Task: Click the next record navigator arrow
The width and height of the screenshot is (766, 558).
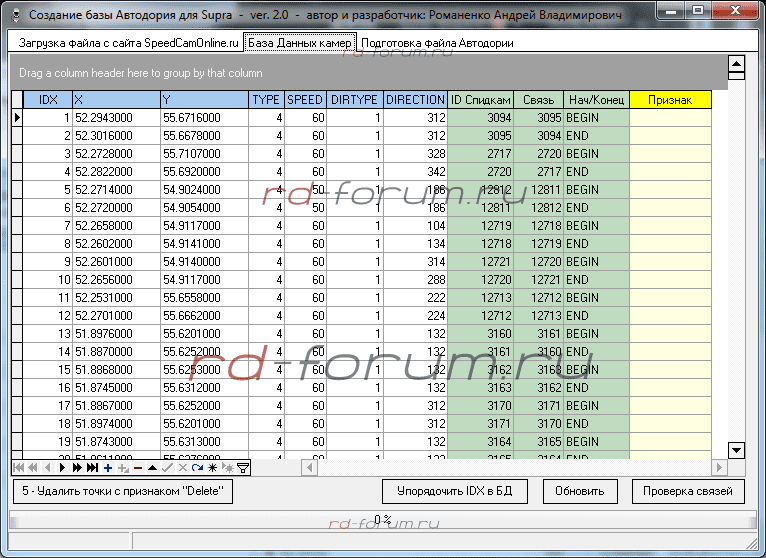Action: coord(62,467)
